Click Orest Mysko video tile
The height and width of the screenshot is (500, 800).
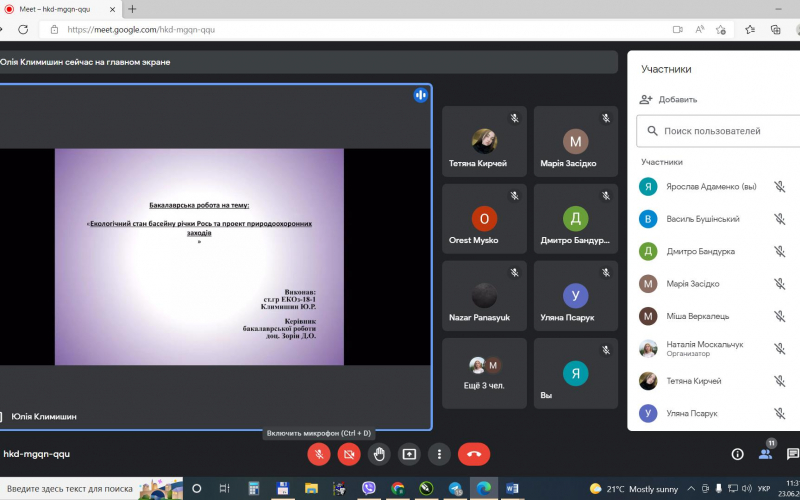pyautogui.click(x=484, y=219)
